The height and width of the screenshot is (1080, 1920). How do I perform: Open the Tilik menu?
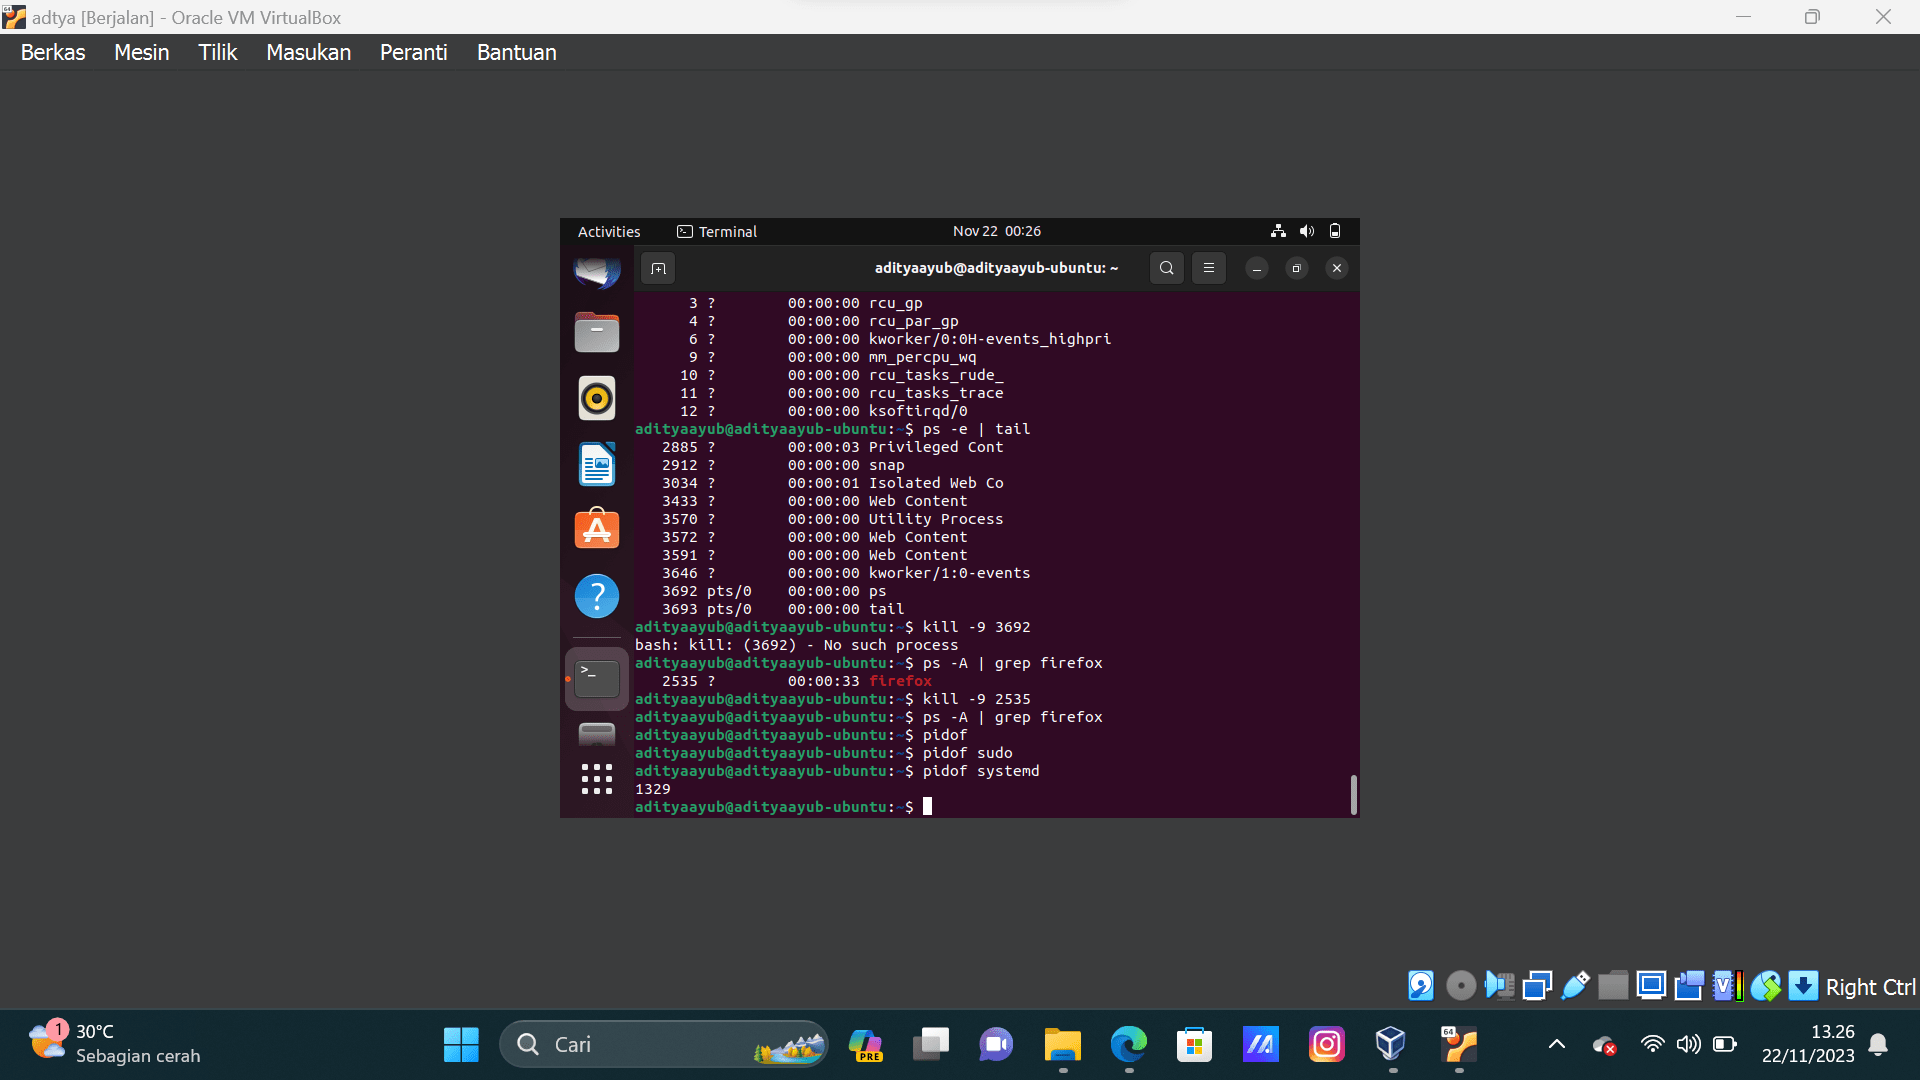tap(217, 52)
